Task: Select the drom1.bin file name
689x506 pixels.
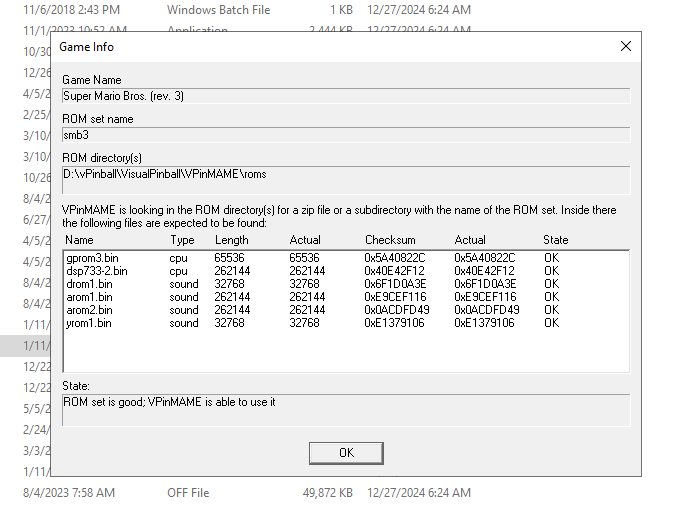Action: (89, 284)
